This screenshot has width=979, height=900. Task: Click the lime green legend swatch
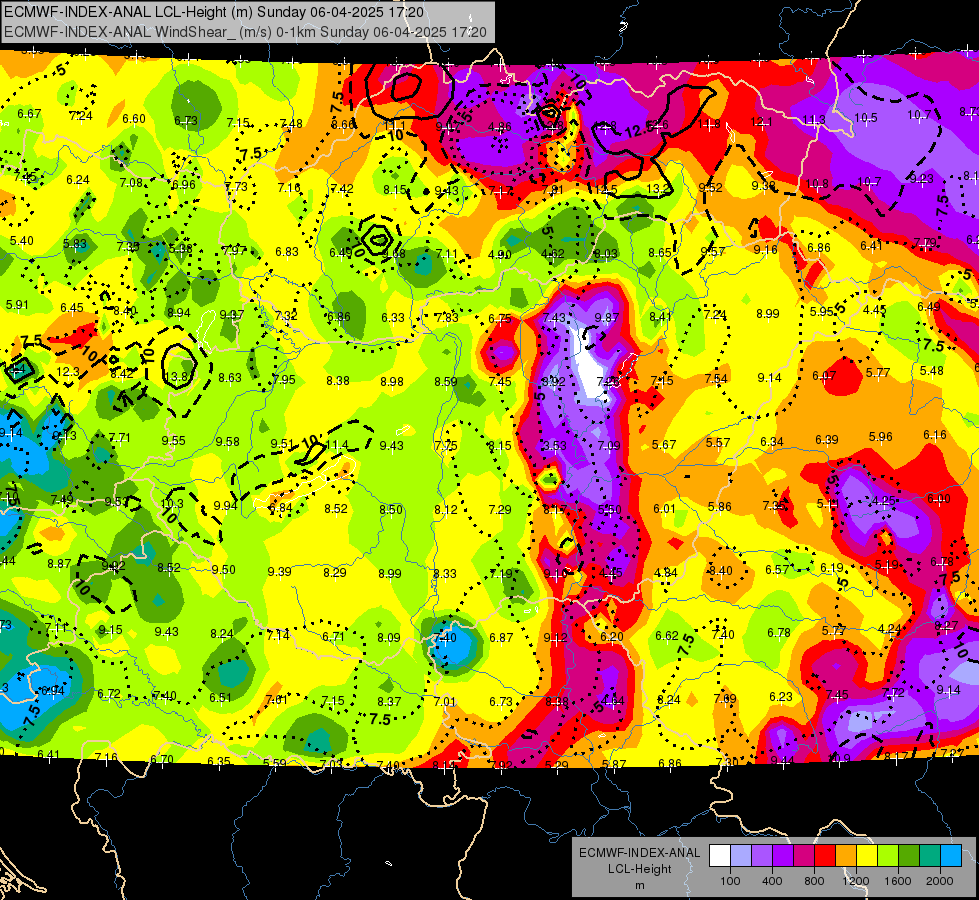click(x=888, y=856)
